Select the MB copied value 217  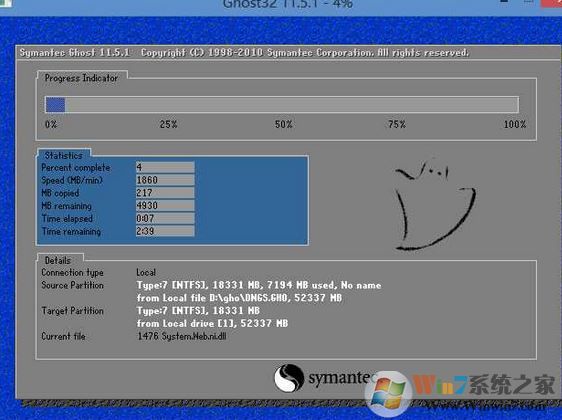(165, 193)
